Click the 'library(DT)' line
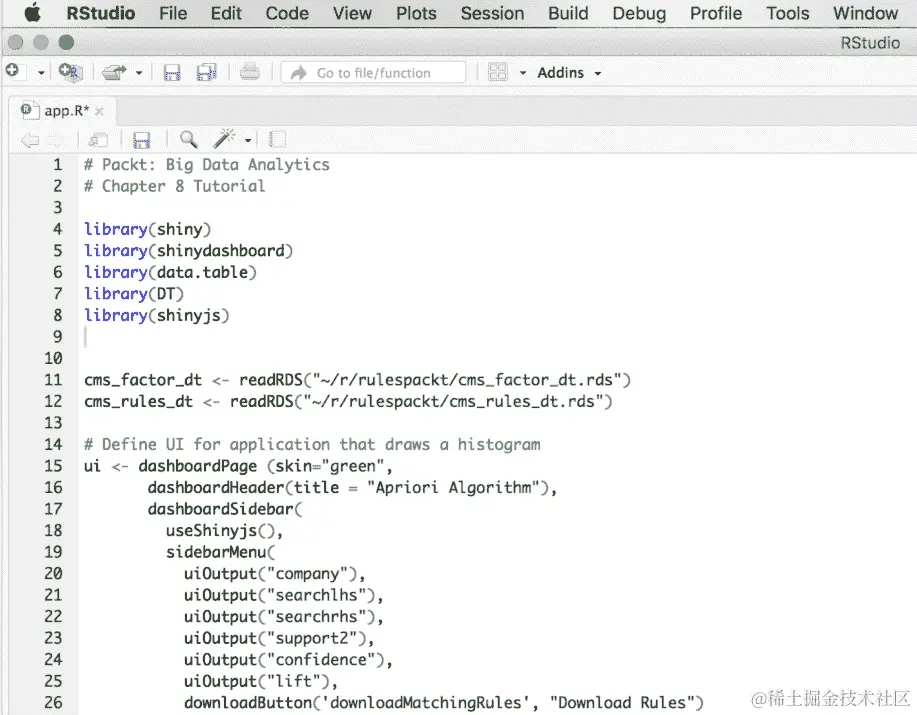Viewport: 917px width, 715px height. coord(134,294)
